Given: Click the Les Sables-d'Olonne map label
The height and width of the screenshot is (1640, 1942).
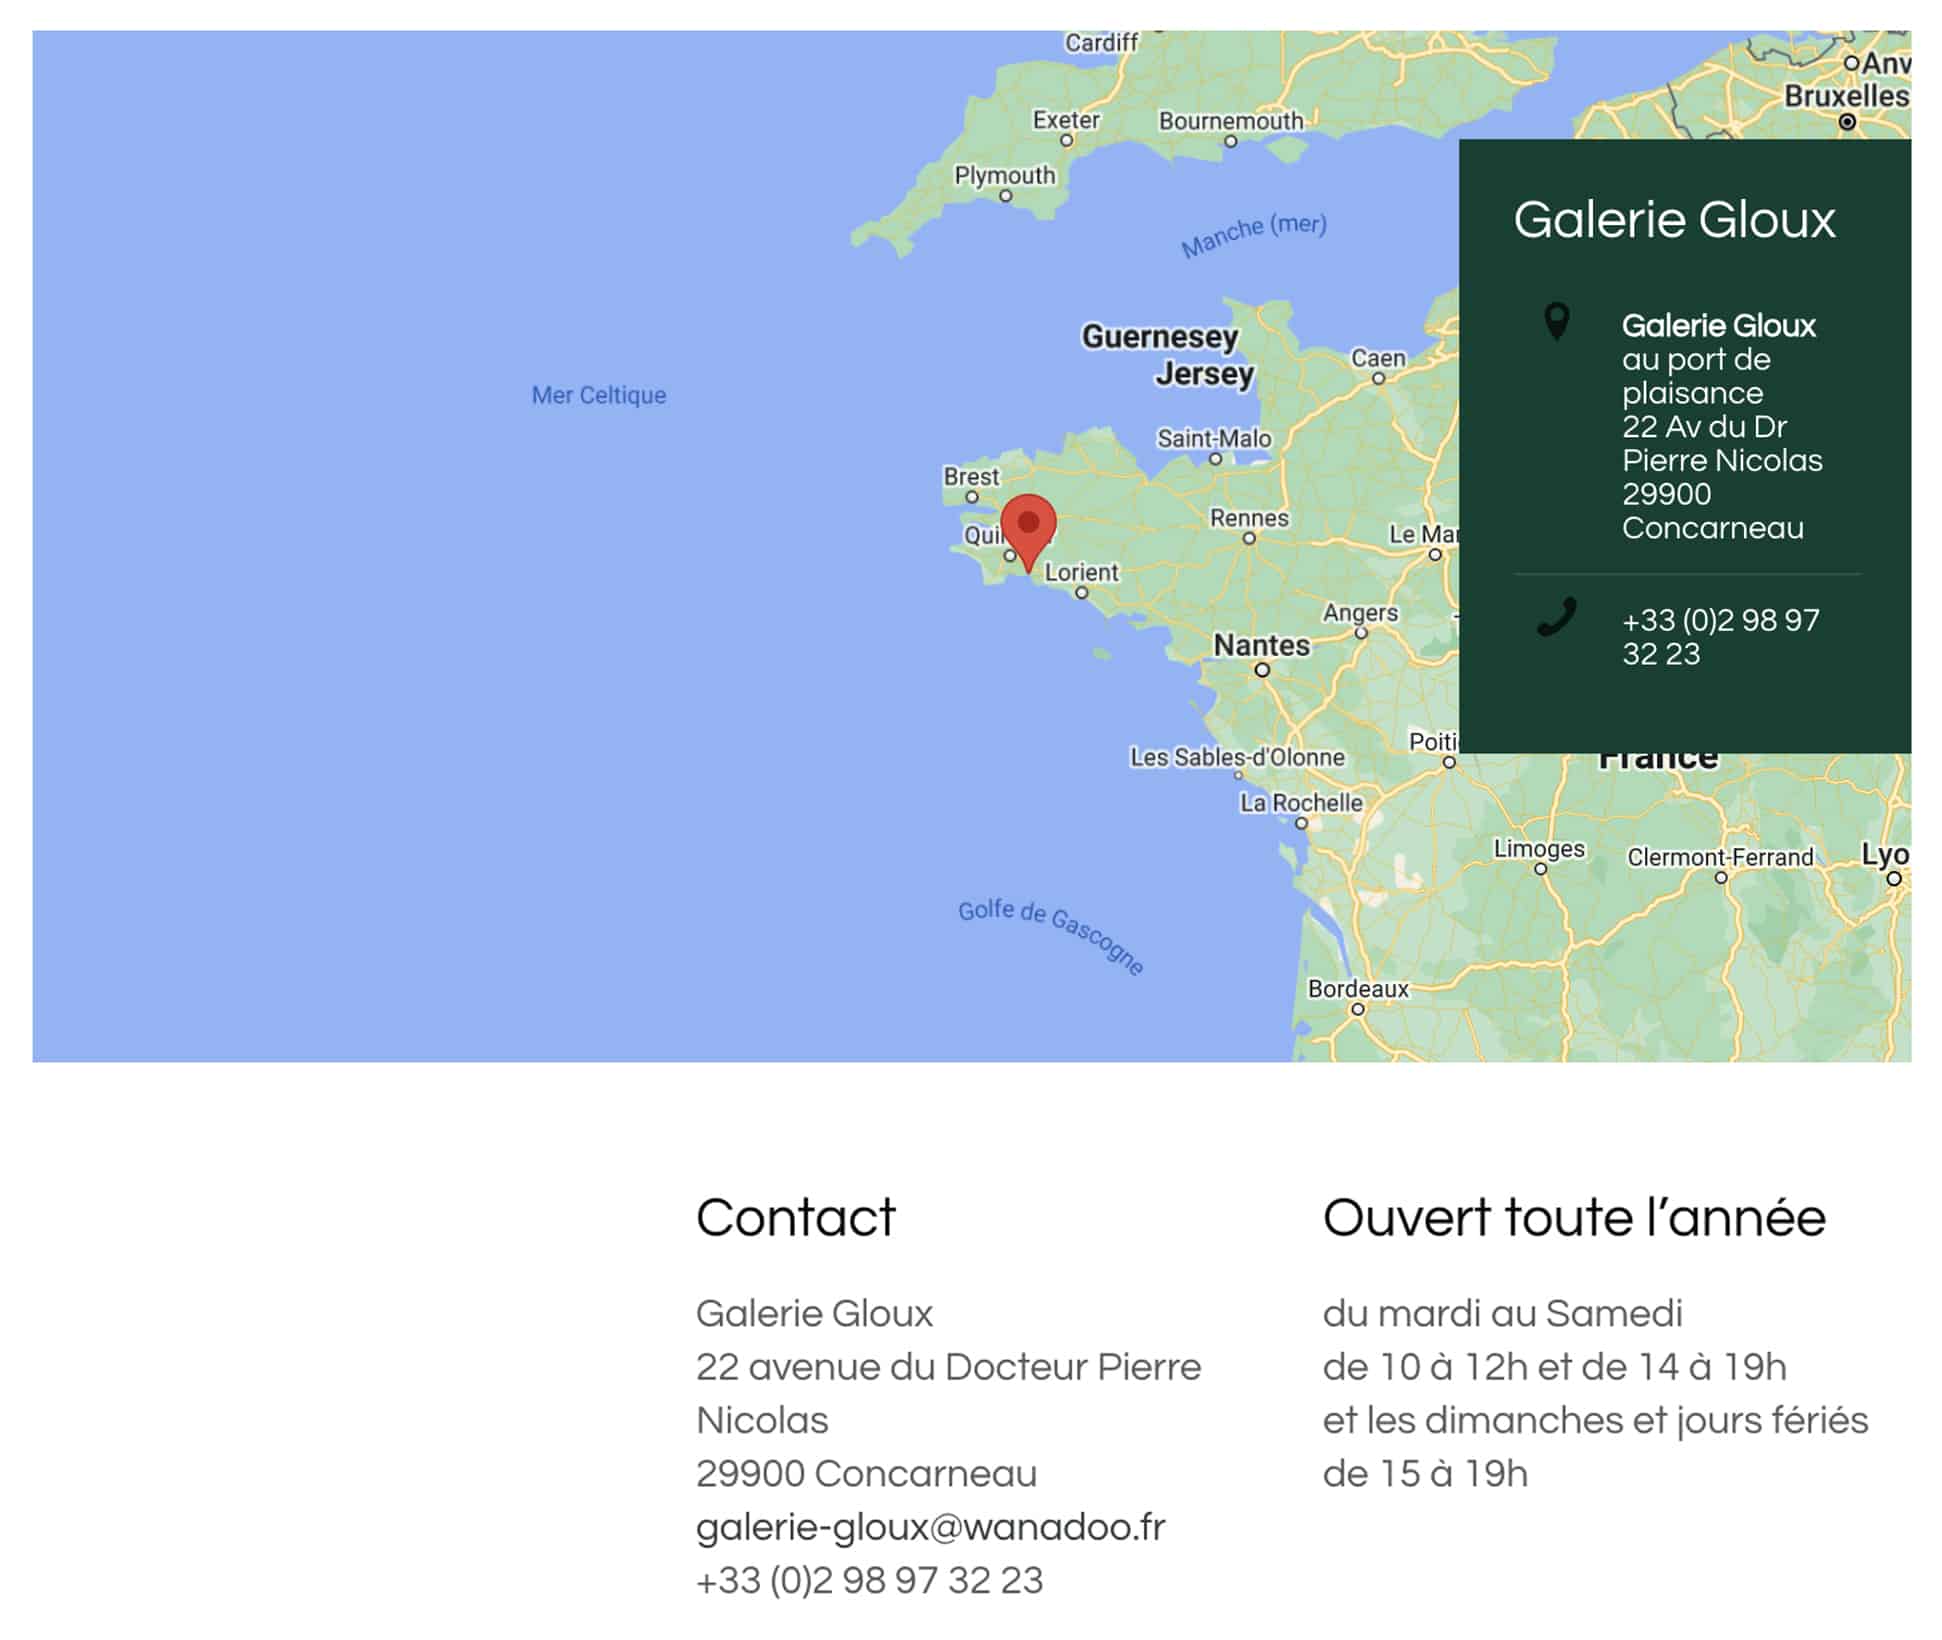Looking at the screenshot, I should (x=1237, y=757).
